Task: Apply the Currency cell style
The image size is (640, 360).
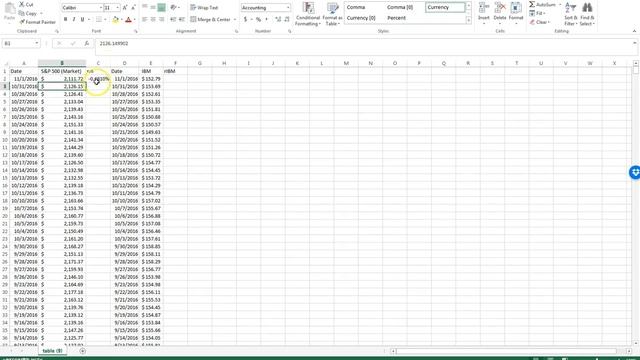Action: [444, 7]
